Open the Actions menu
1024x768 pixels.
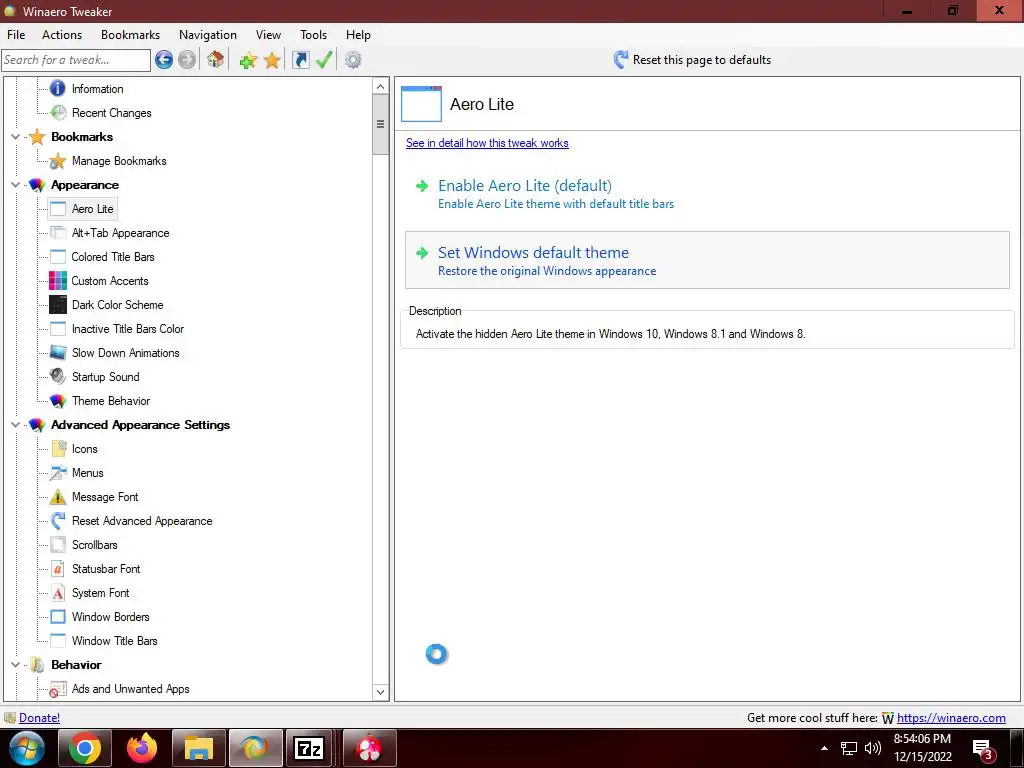62,35
